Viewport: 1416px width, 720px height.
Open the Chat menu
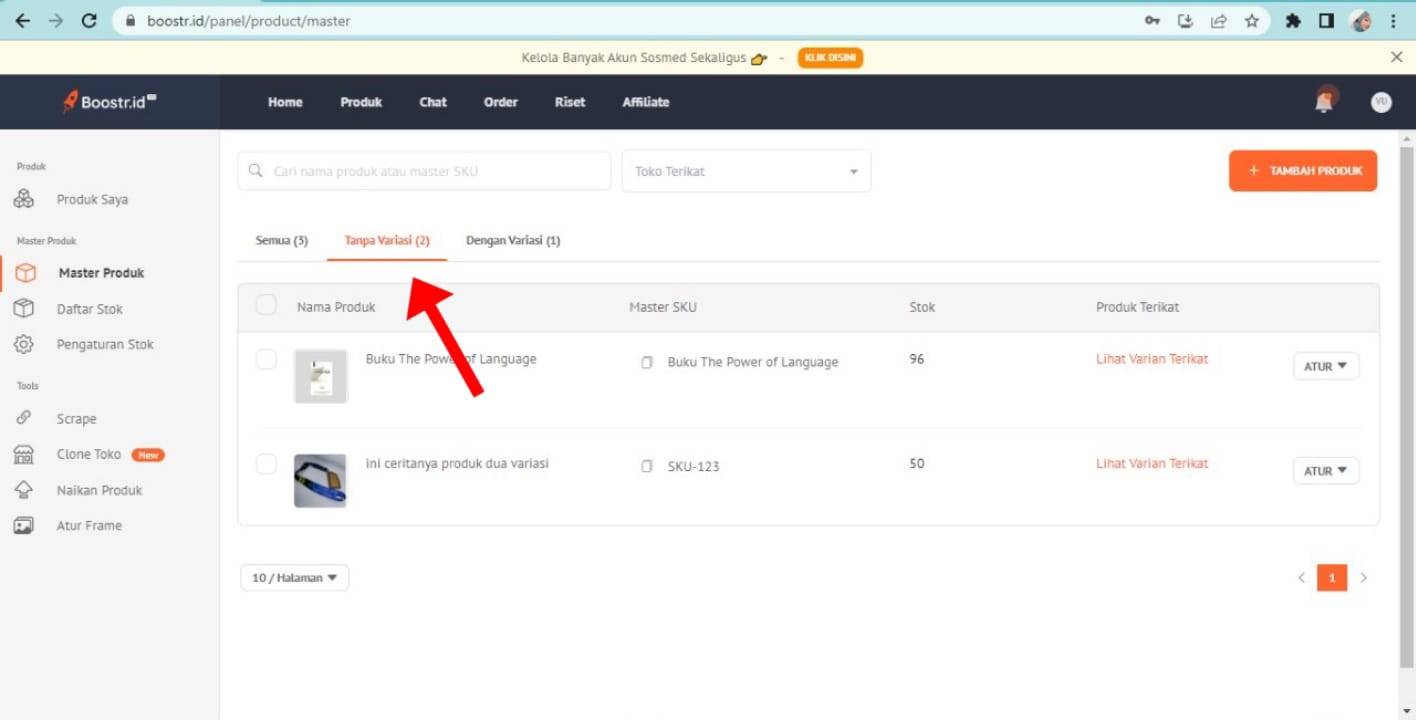click(433, 102)
